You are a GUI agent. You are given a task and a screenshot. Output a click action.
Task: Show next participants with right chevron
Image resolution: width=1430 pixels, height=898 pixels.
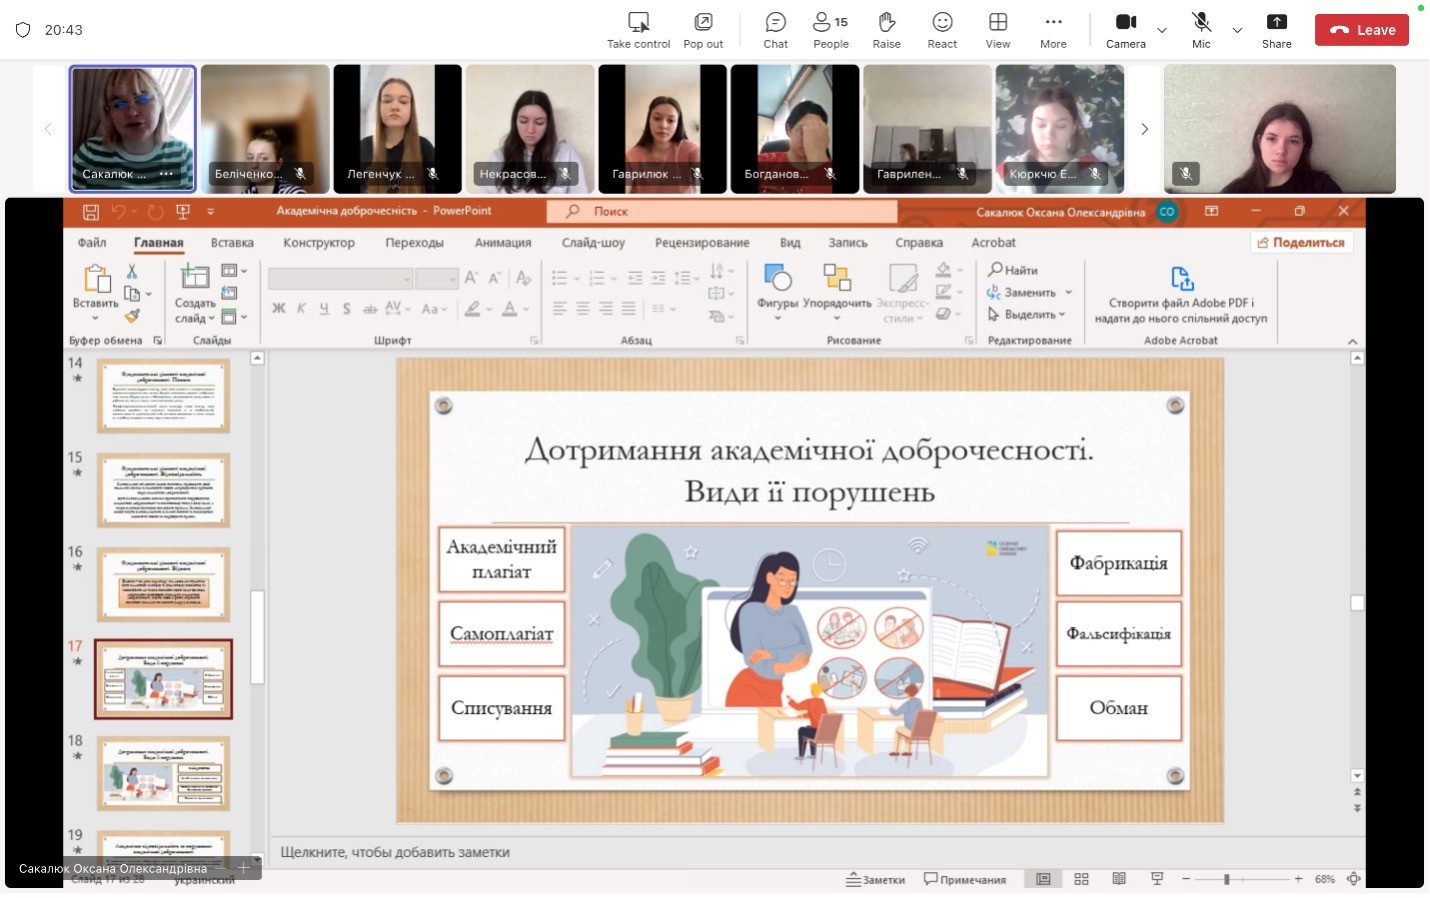point(1145,129)
